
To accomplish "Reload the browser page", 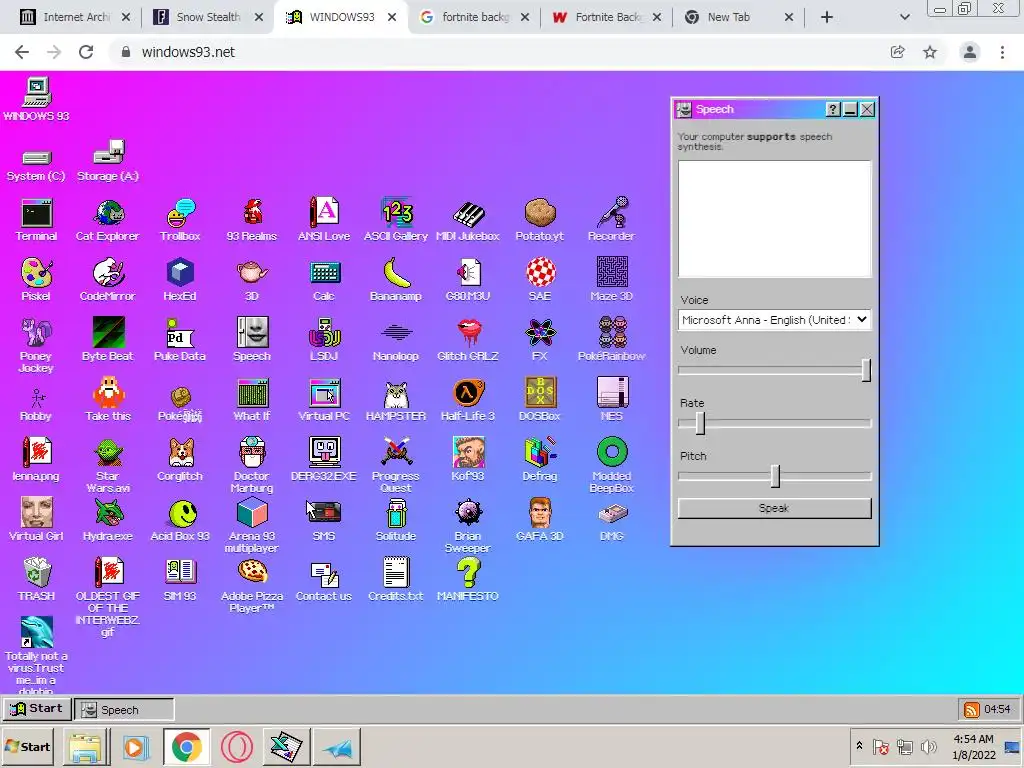I will (86, 52).
